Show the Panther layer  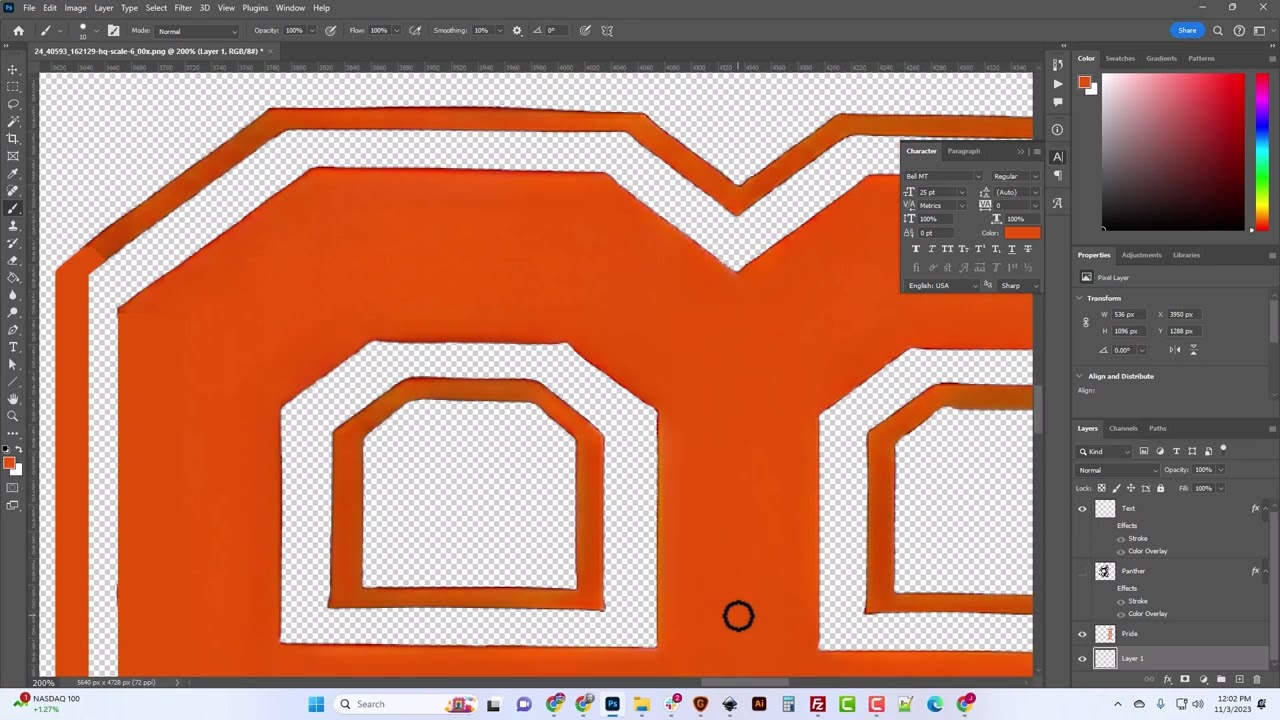(1082, 571)
